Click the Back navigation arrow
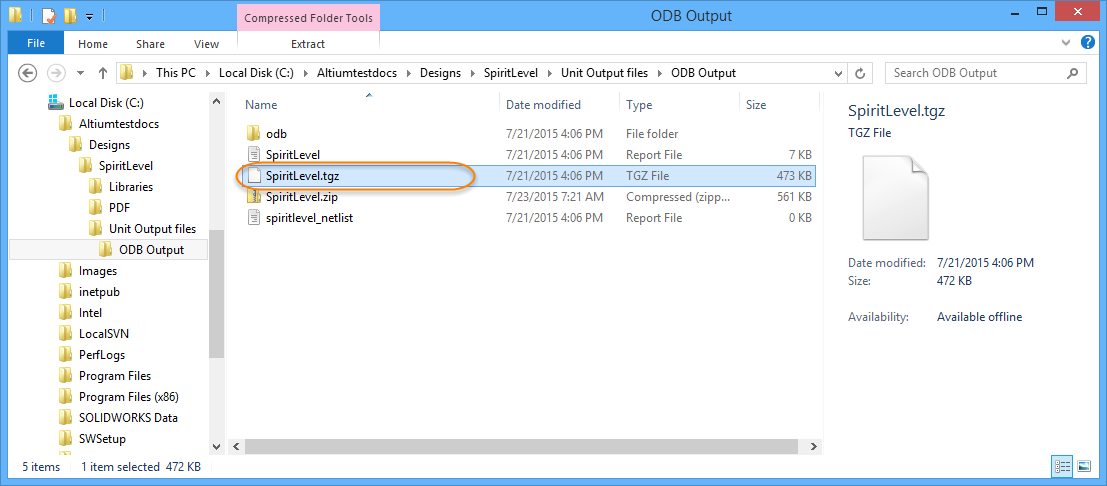This screenshot has width=1107, height=486. click(28, 73)
